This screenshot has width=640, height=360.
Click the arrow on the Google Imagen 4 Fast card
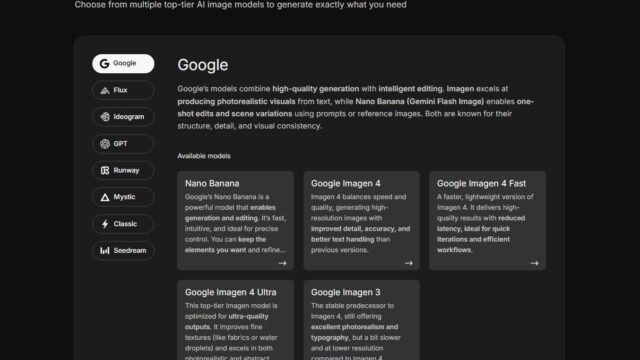tap(534, 263)
